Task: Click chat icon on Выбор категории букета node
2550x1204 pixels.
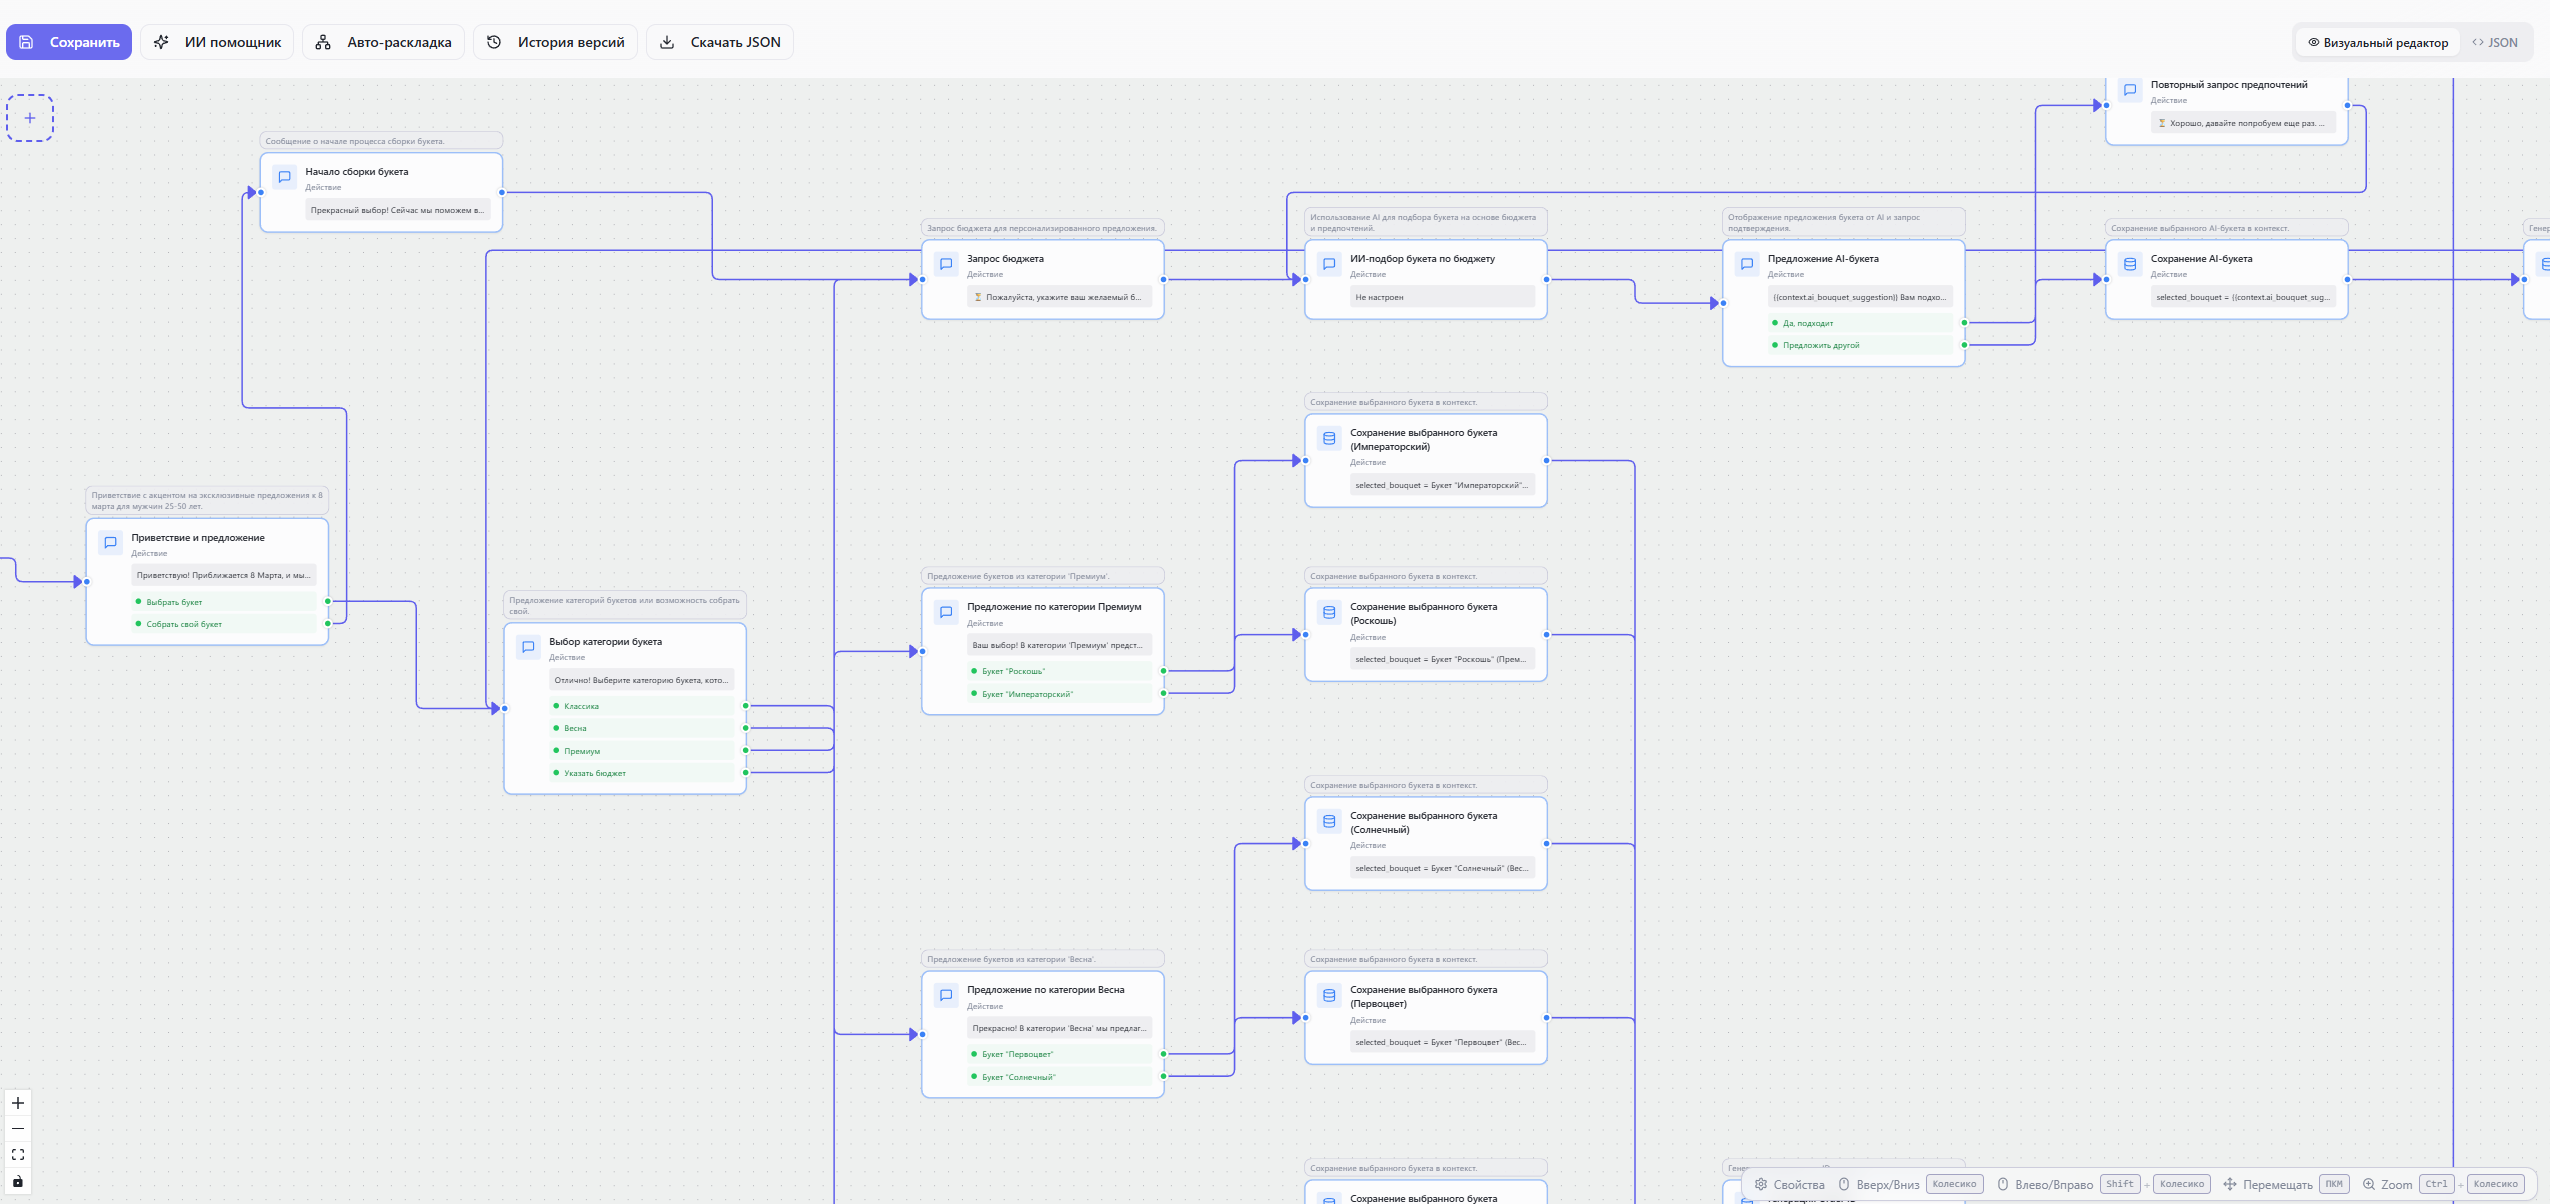Action: 528,647
